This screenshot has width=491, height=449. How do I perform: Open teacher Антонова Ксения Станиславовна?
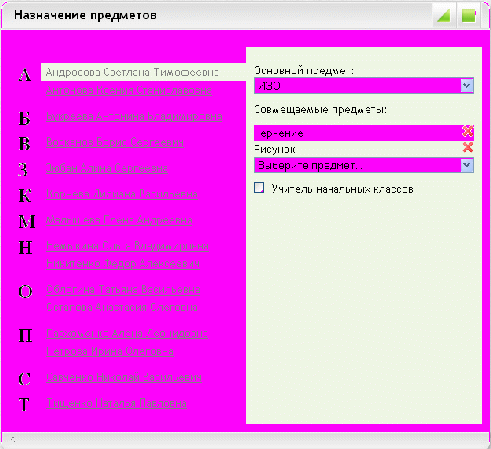[x=129, y=90]
